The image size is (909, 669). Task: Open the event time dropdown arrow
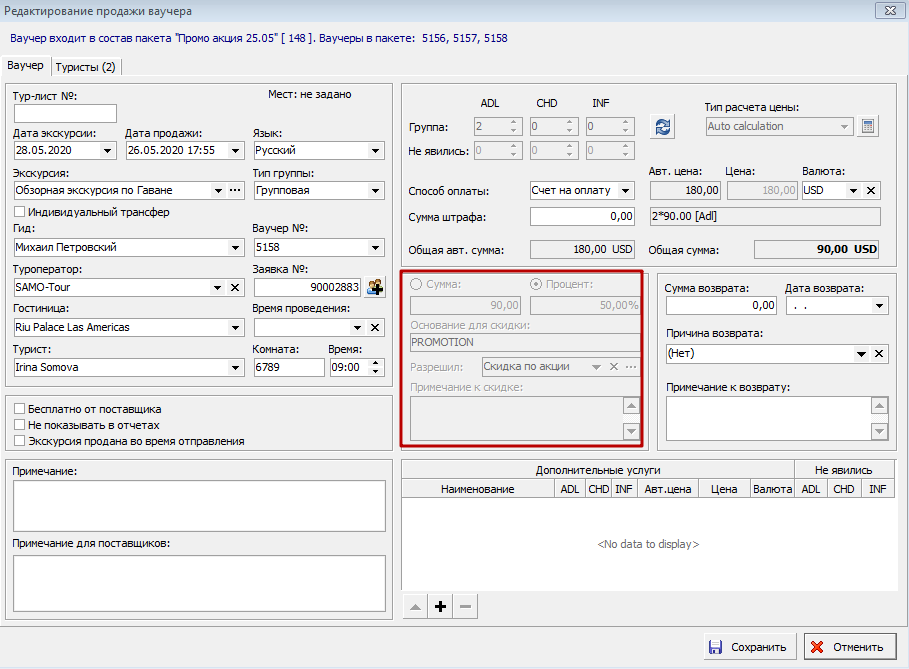pos(358,328)
